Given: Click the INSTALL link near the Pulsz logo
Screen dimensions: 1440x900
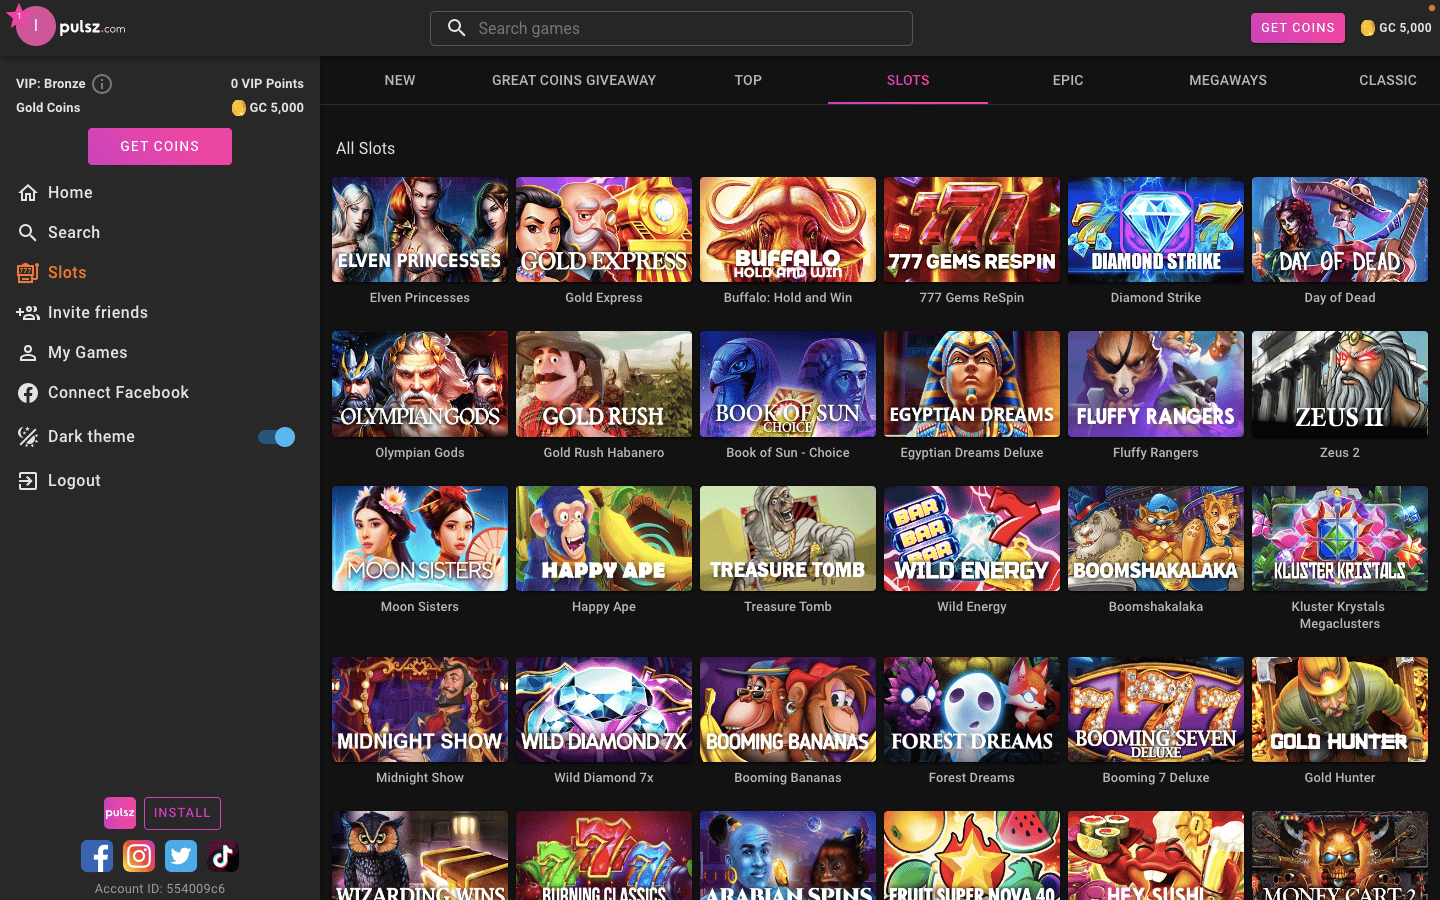Looking at the screenshot, I should (x=182, y=813).
